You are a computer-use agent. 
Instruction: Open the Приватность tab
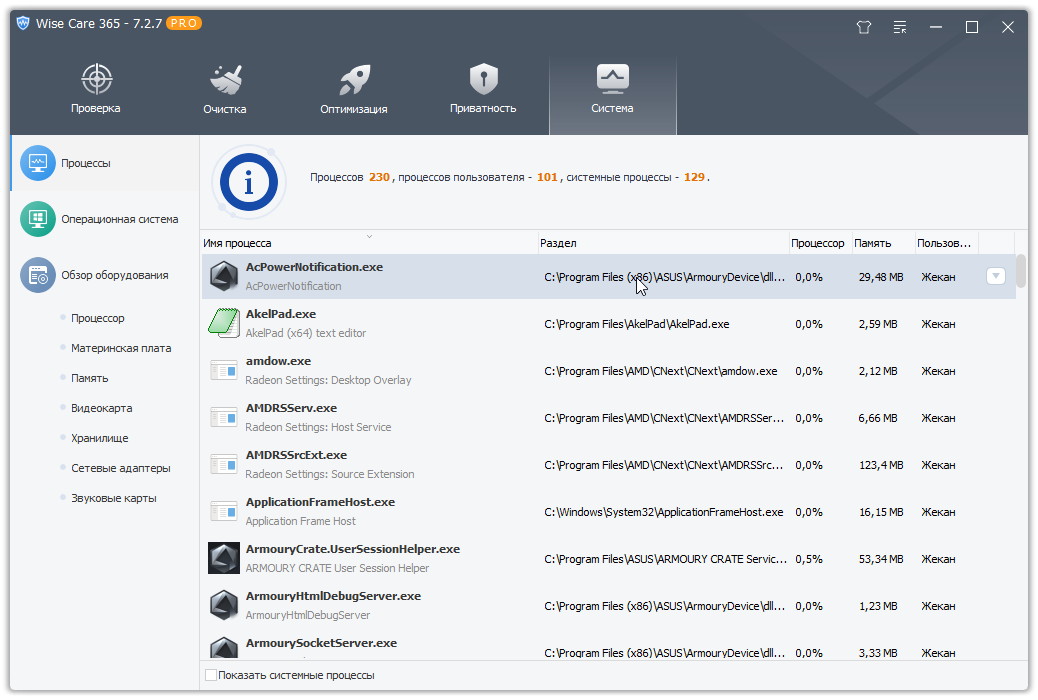click(483, 89)
